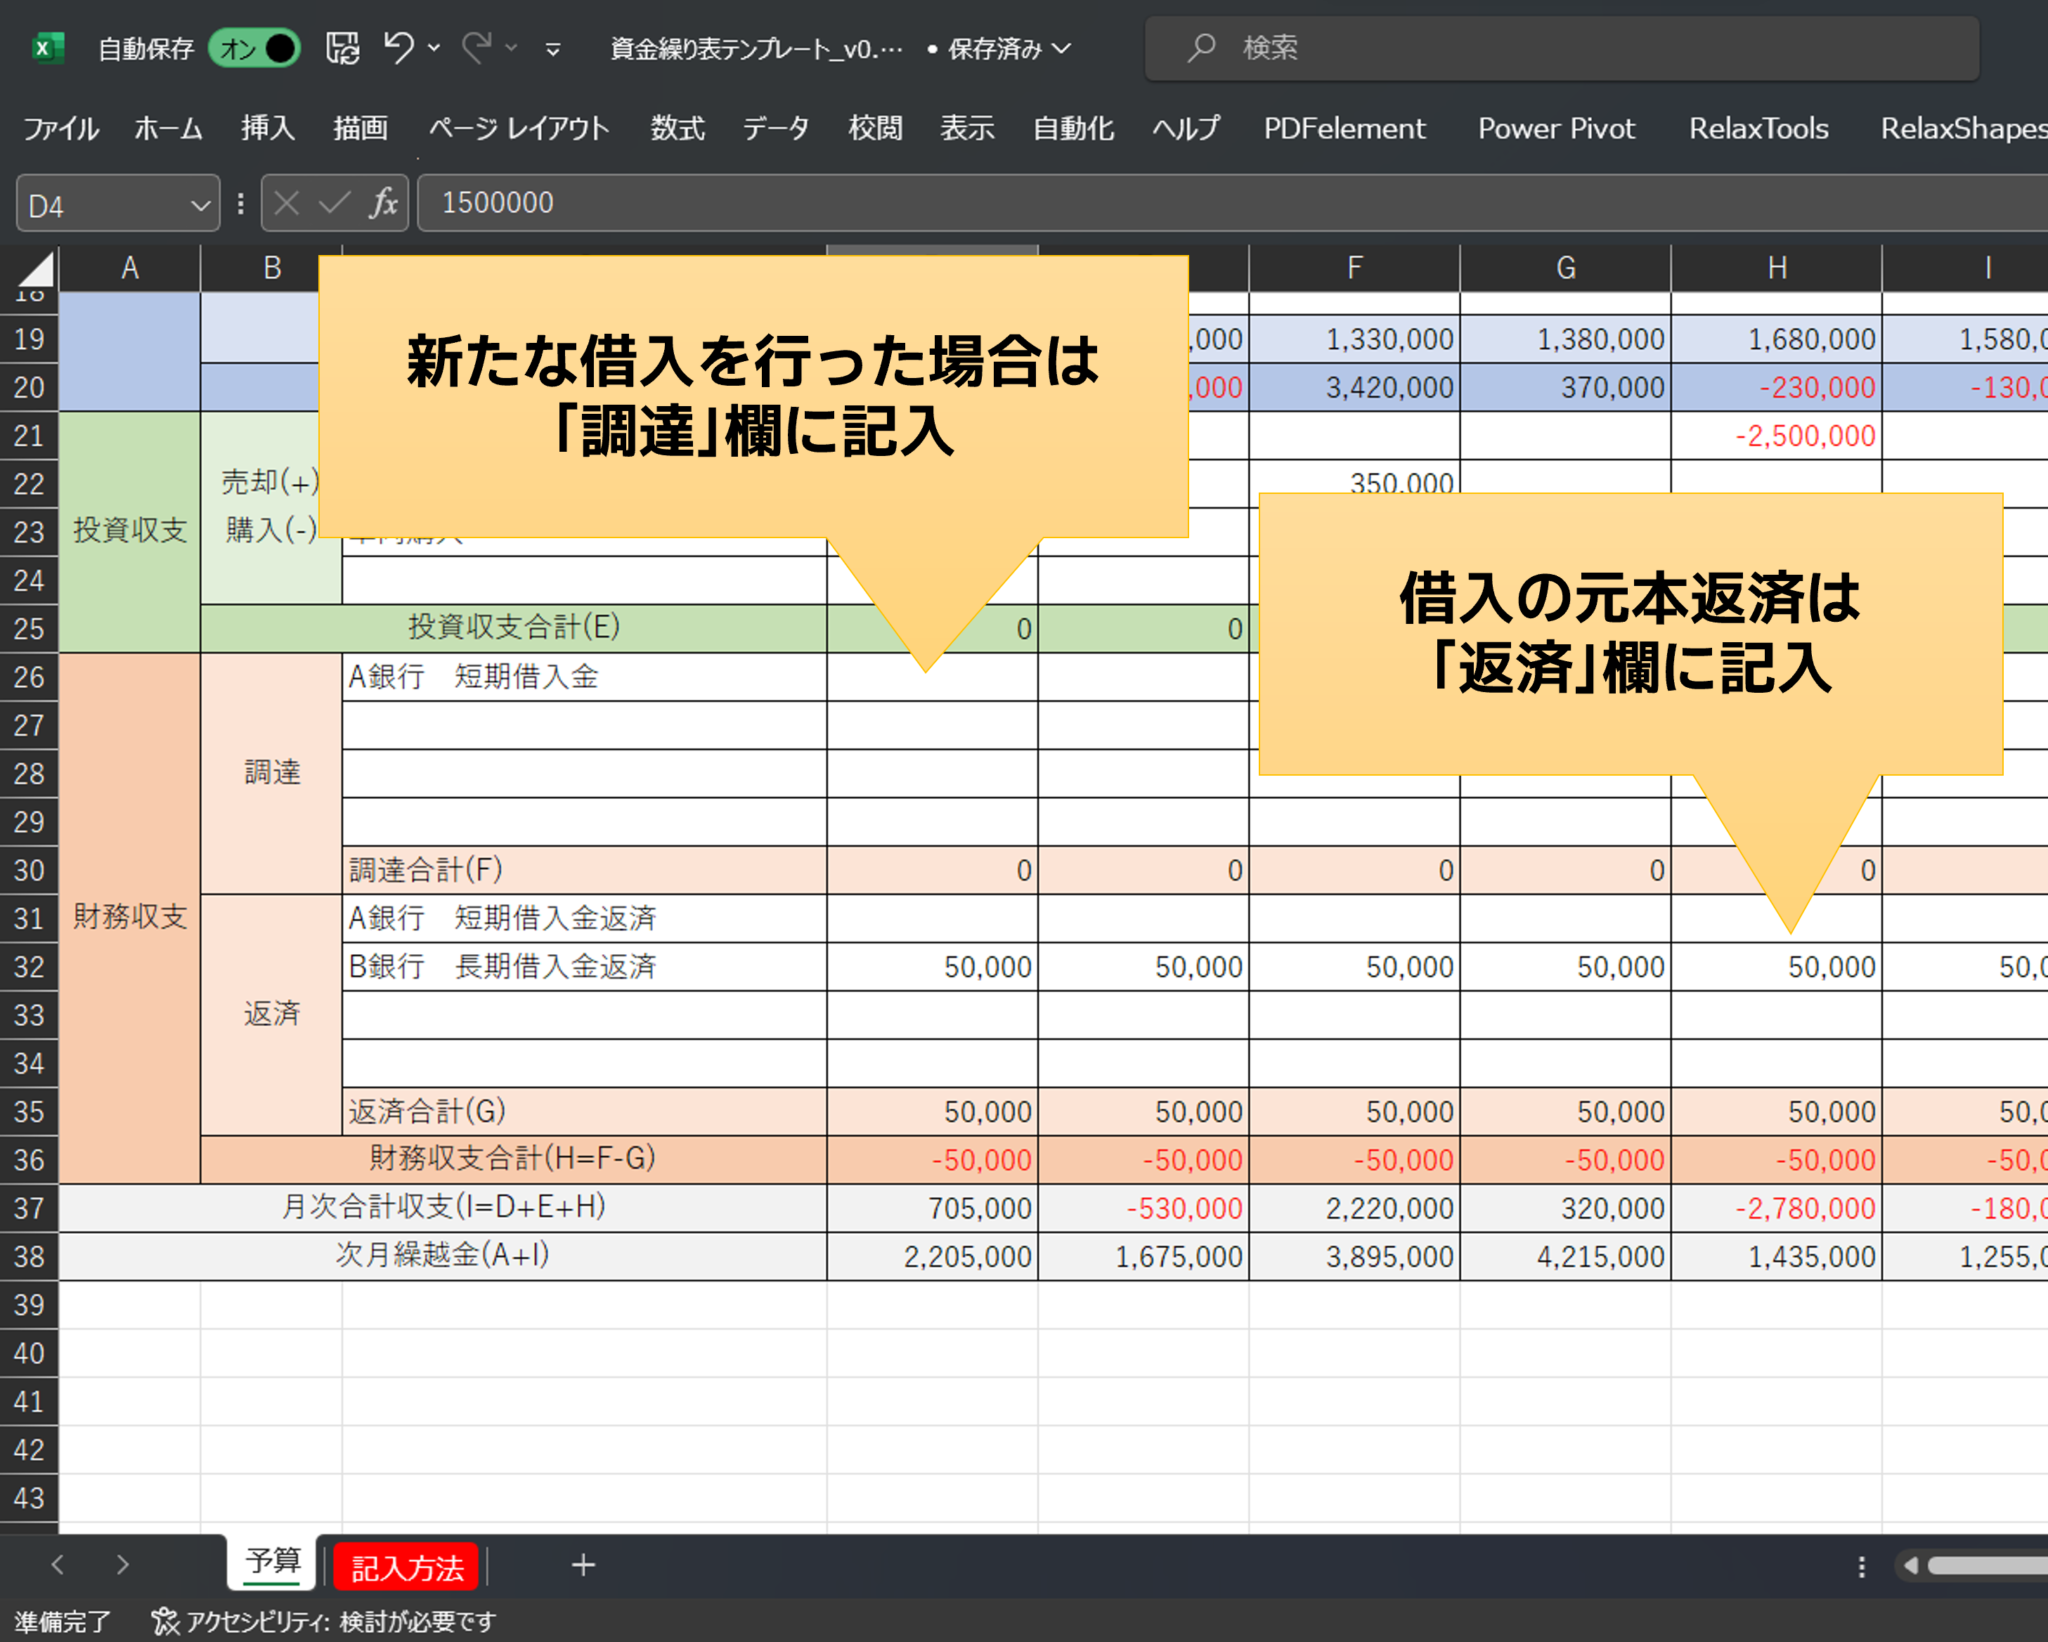Open the 記入方法 sheet tab
This screenshot has width=2048, height=1642.
pyautogui.click(x=406, y=1565)
